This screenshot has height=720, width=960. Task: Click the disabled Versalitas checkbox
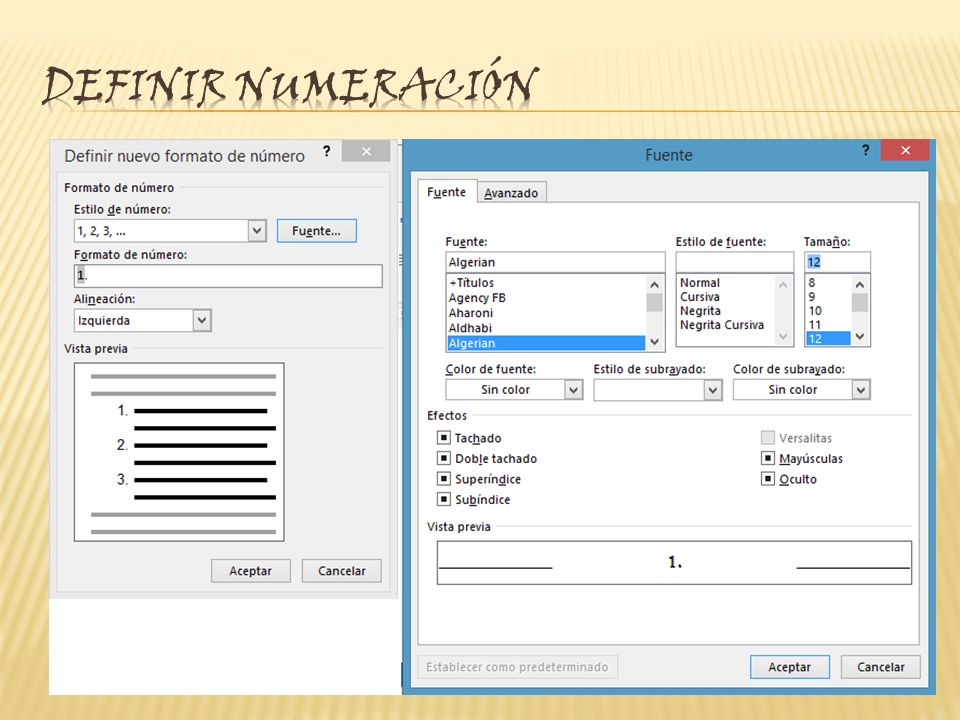click(768, 438)
